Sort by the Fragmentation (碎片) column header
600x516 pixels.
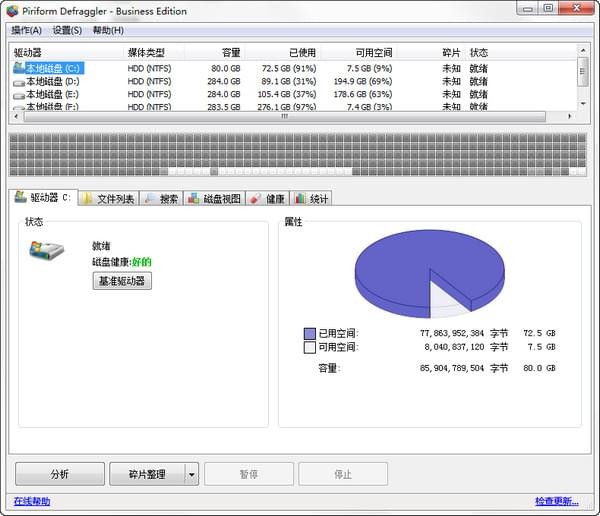tap(451, 52)
